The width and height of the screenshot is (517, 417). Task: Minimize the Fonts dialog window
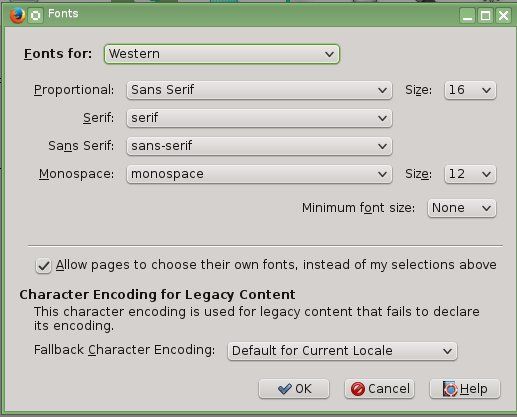click(x=467, y=15)
